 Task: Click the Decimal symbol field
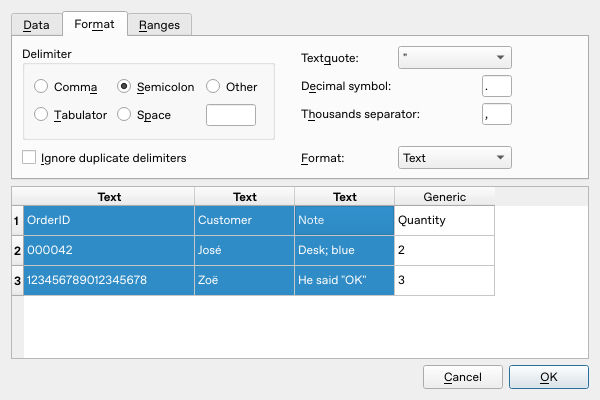[x=497, y=86]
